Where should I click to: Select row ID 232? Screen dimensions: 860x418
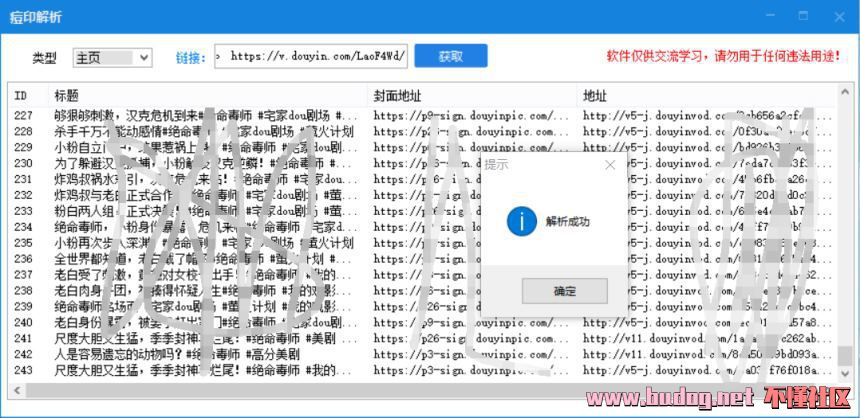tap(422, 195)
